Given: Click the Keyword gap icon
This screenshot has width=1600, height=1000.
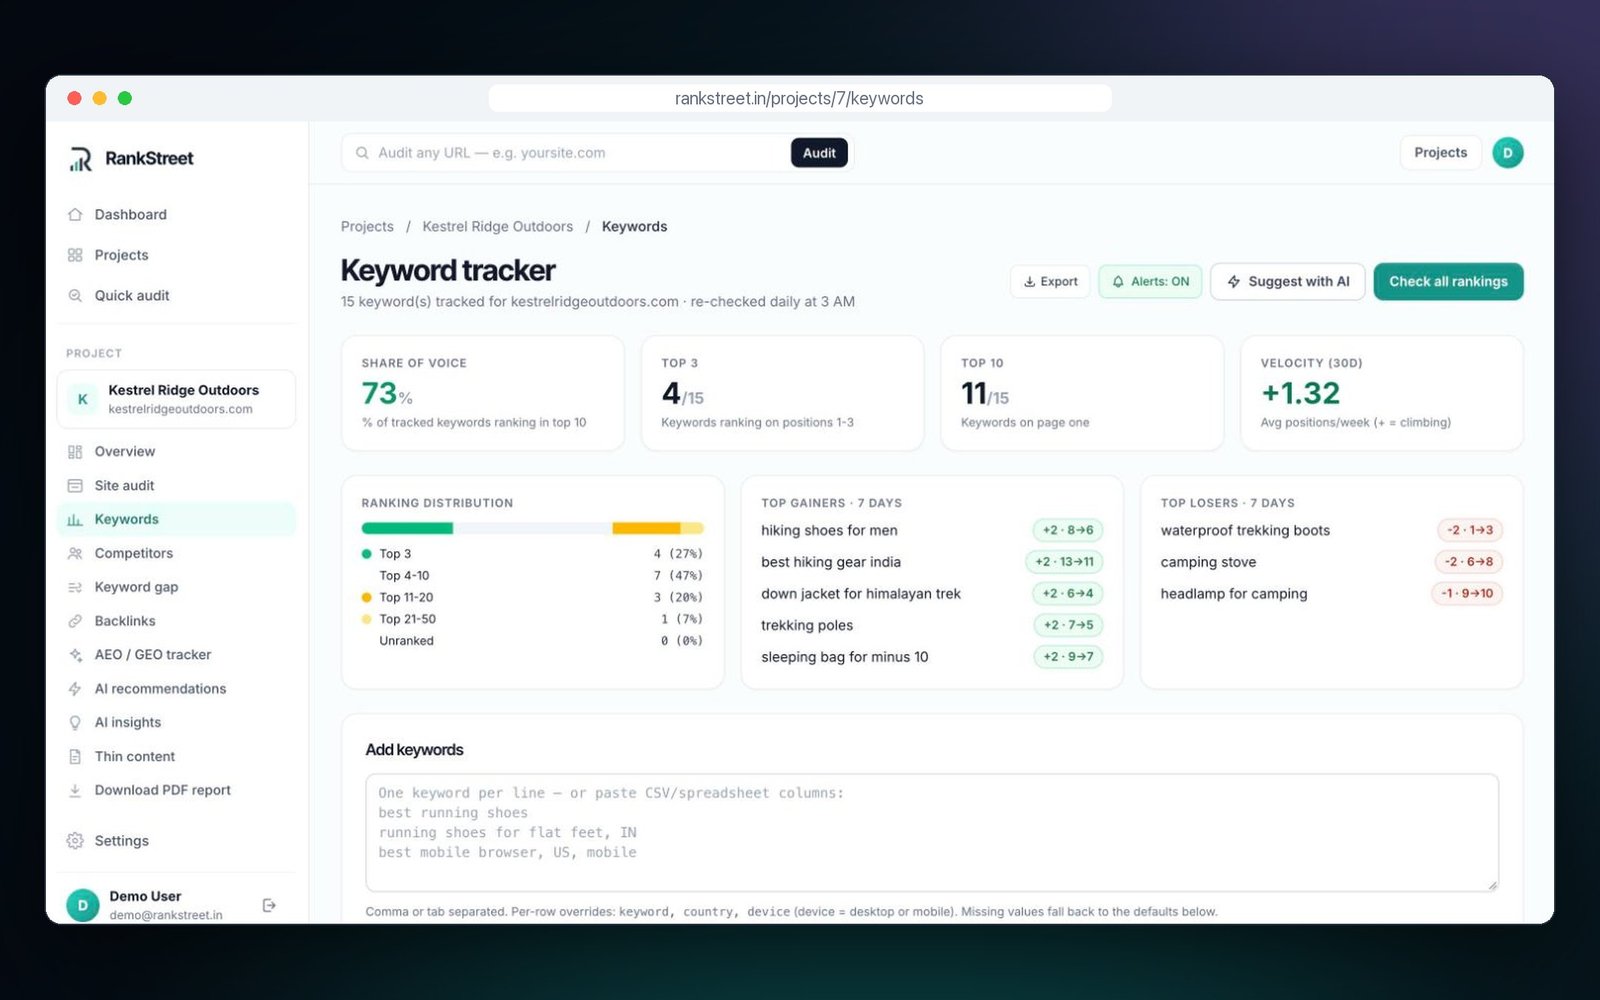Looking at the screenshot, I should coord(75,587).
